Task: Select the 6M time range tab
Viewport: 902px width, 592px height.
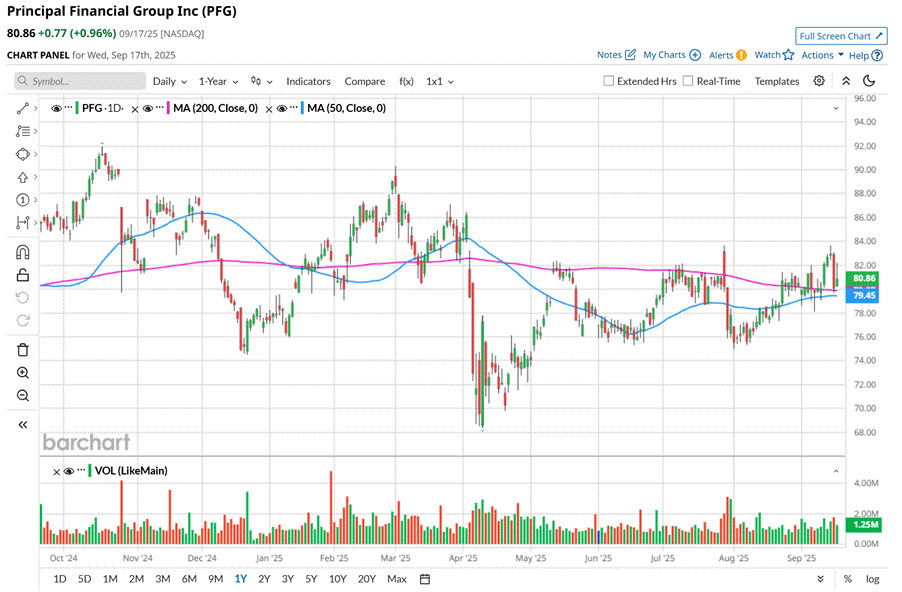Action: click(189, 579)
